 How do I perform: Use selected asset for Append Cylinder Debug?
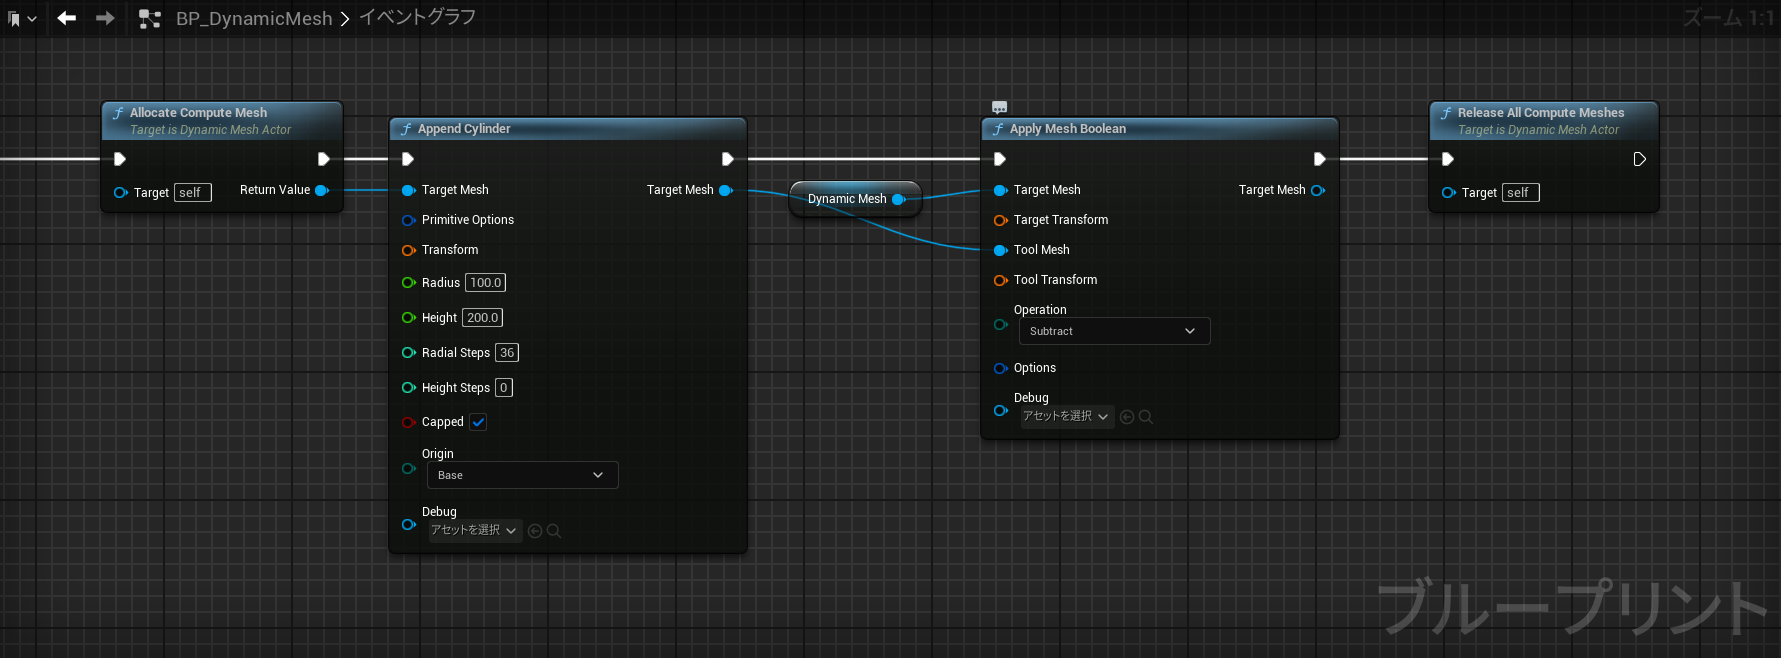pyautogui.click(x=535, y=531)
